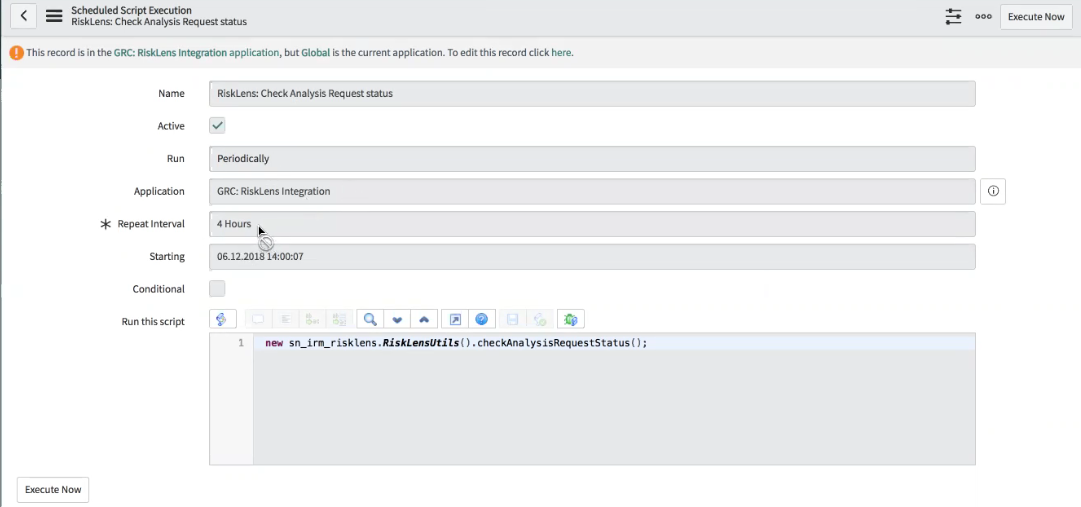Click Execute Now at the bottom
Screen dimensions: 1081x507
pyautogui.click(x=53, y=490)
